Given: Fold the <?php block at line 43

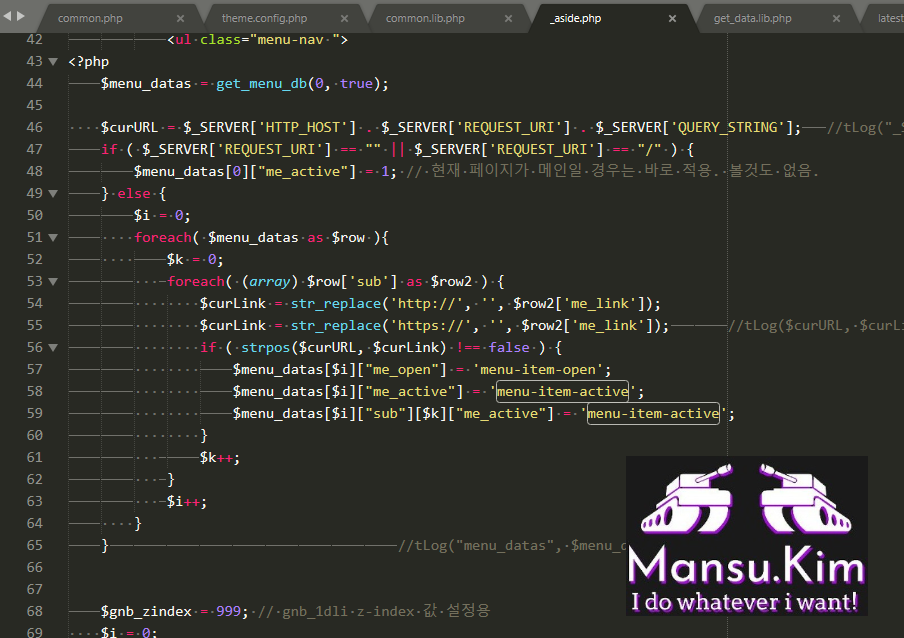Looking at the screenshot, I should 53,62.
